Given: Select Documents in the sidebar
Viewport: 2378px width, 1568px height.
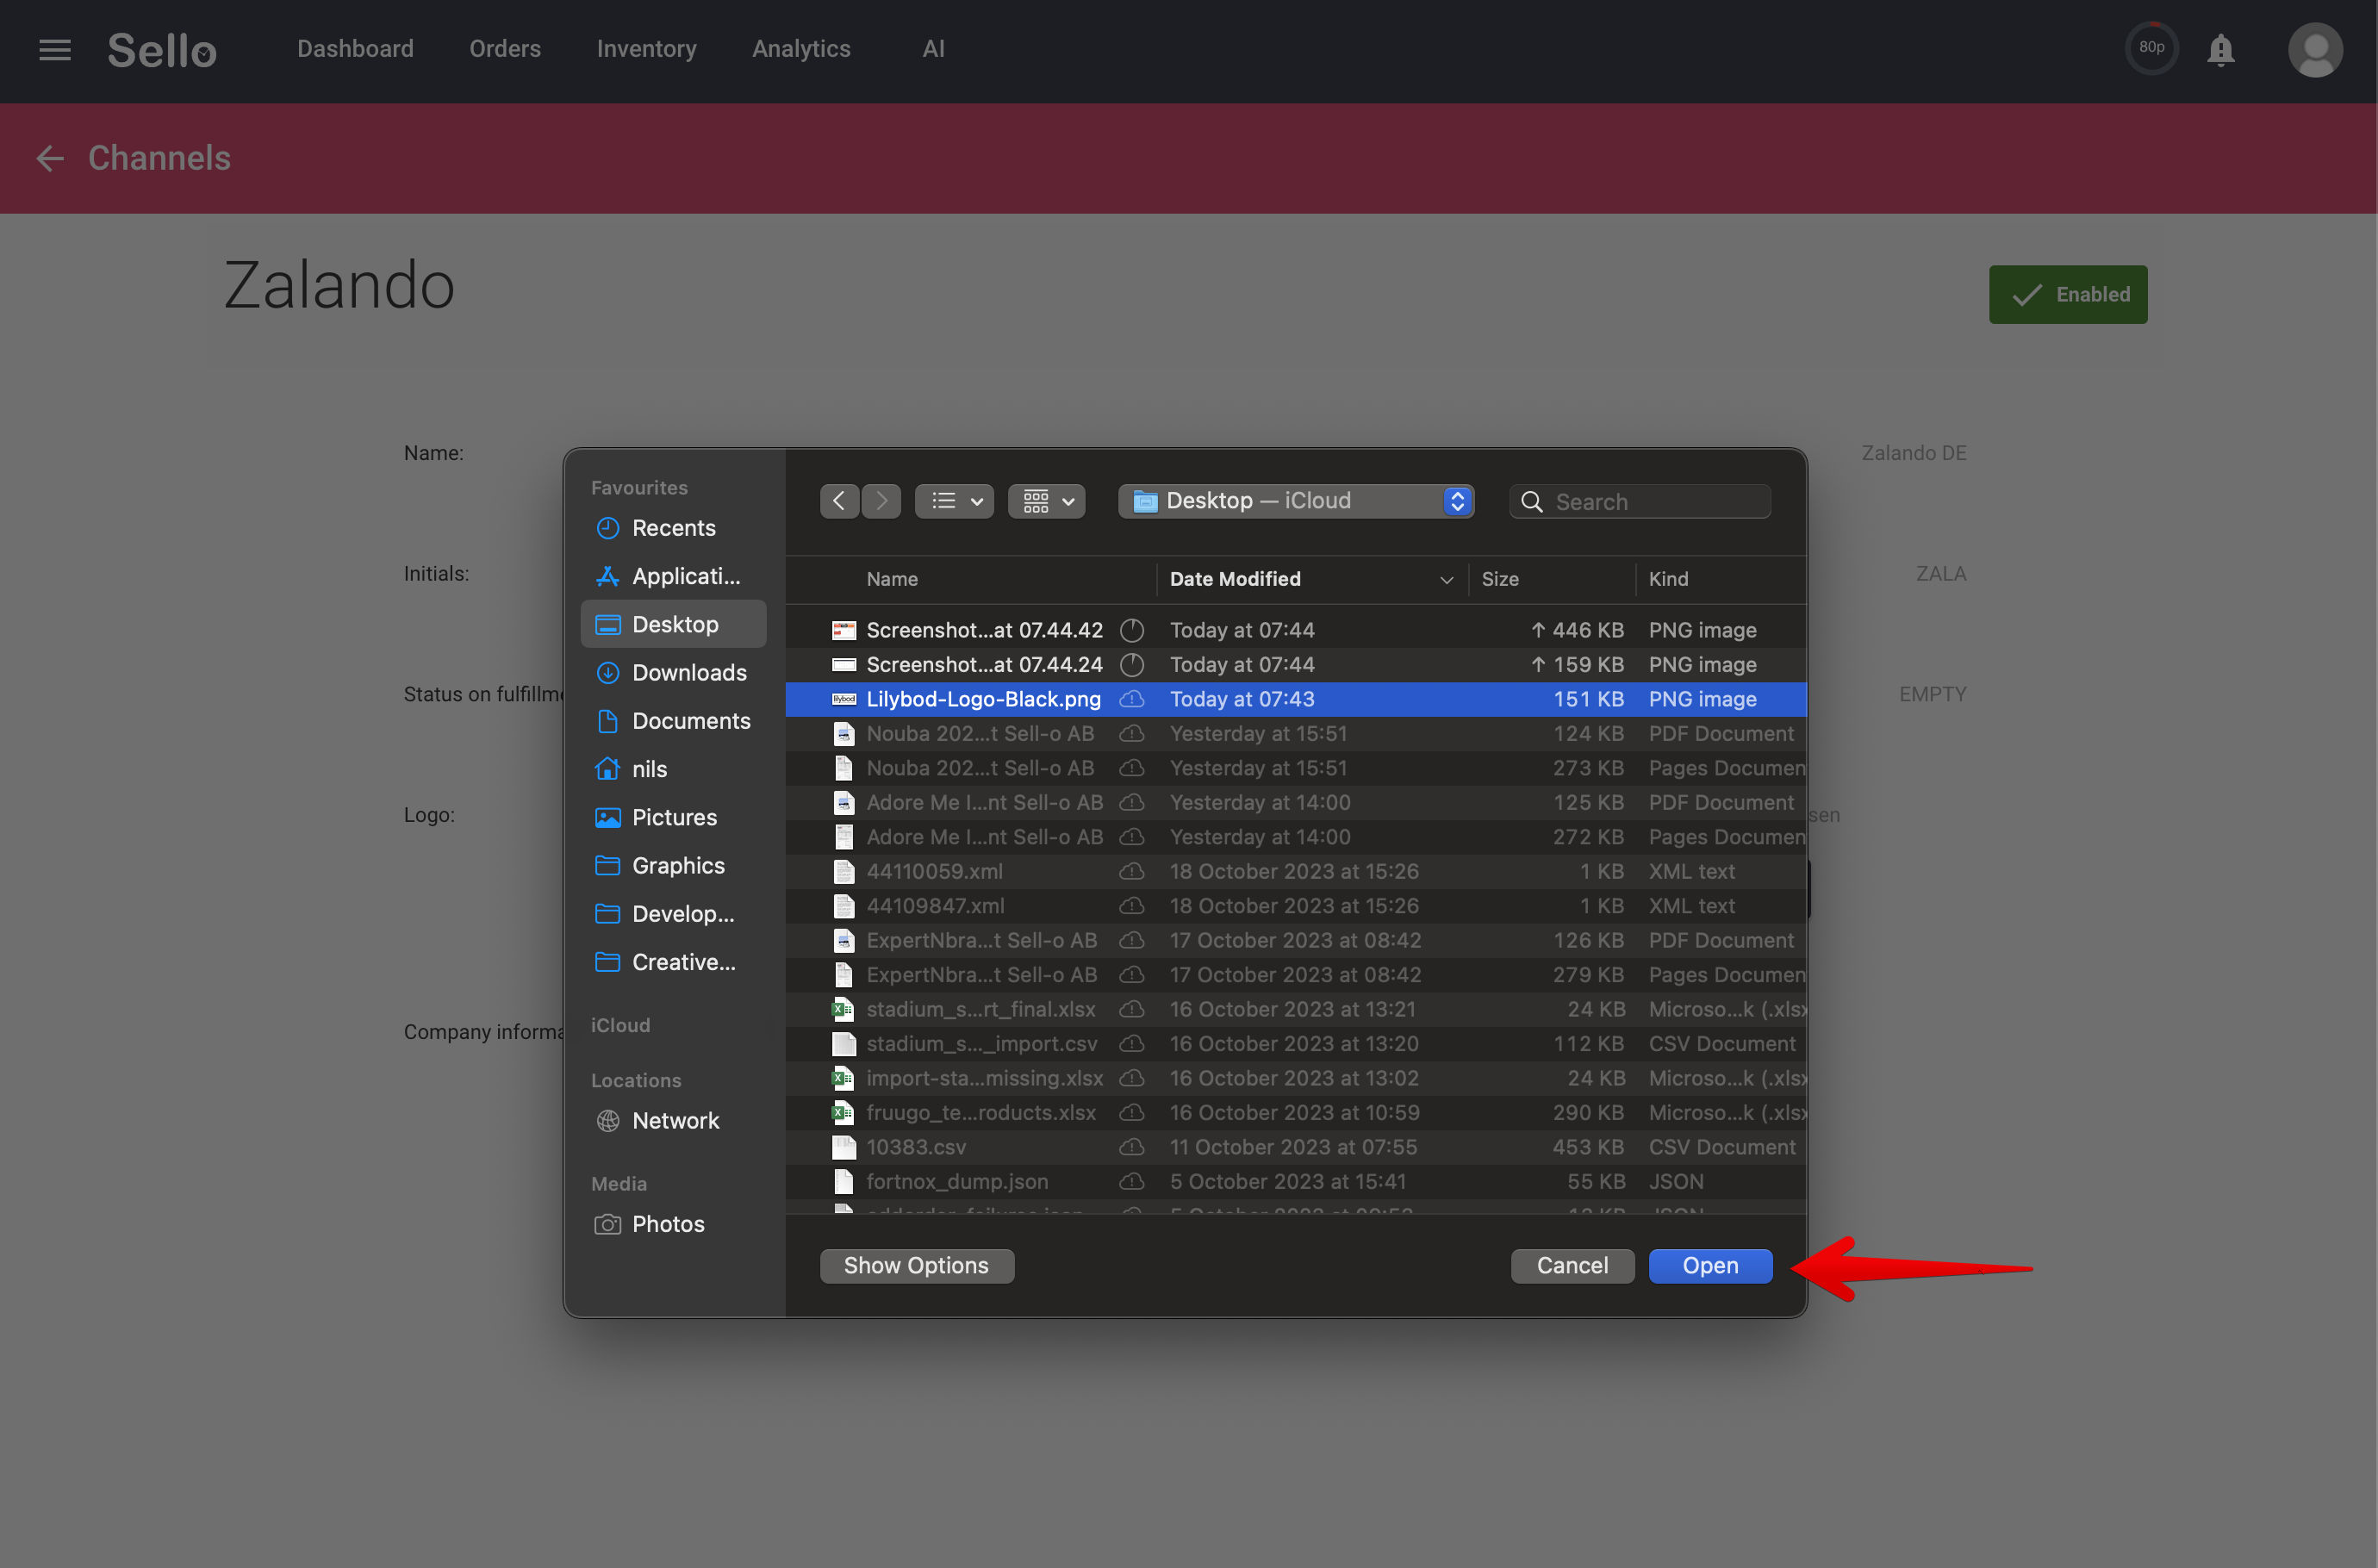Looking at the screenshot, I should coord(673,721).
